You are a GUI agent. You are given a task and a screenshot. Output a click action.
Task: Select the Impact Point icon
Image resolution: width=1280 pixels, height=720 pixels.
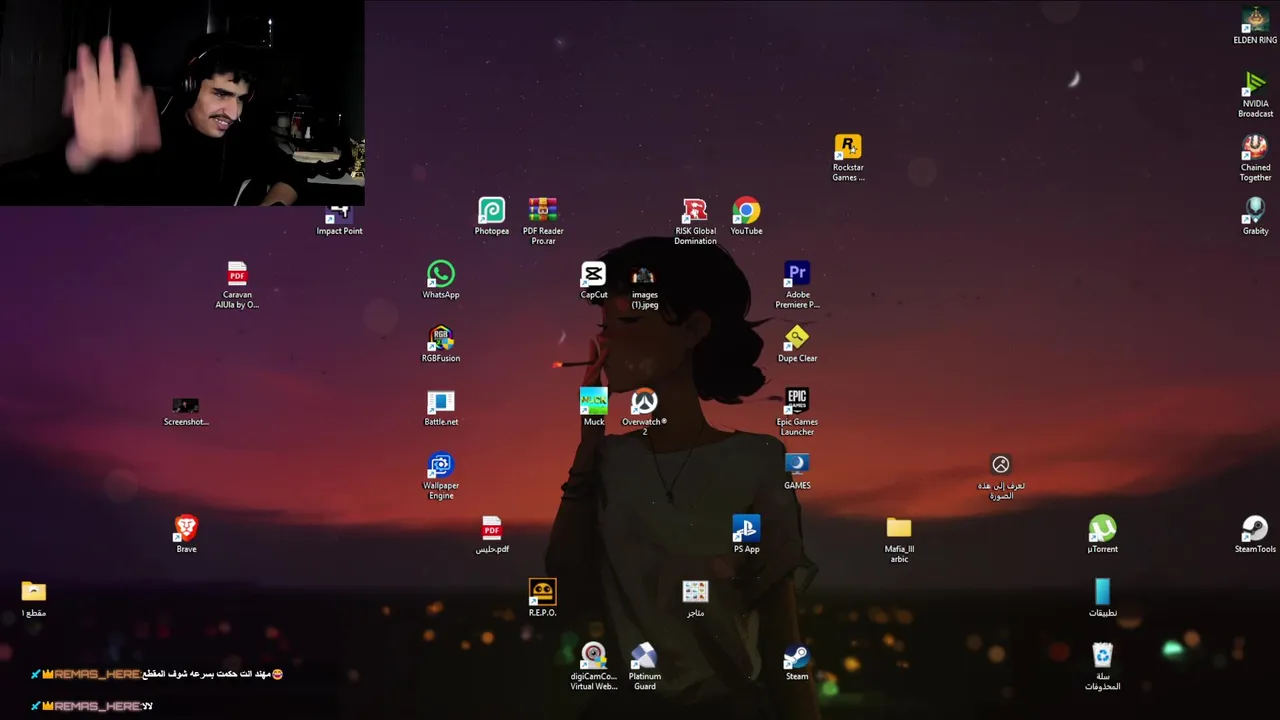tap(339, 221)
